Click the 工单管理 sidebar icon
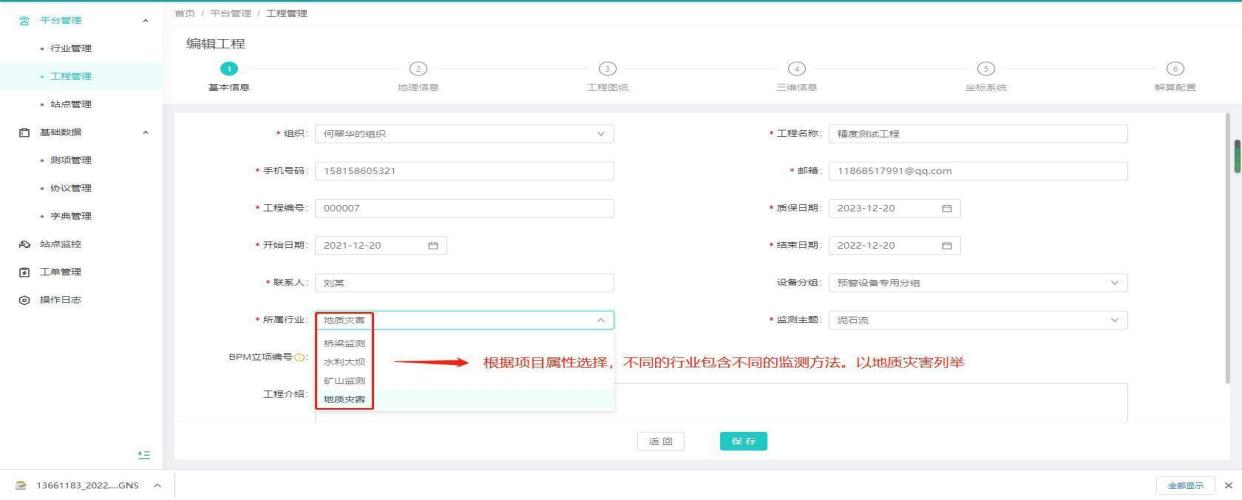Image resolution: width=1242 pixels, height=500 pixels. (x=24, y=272)
